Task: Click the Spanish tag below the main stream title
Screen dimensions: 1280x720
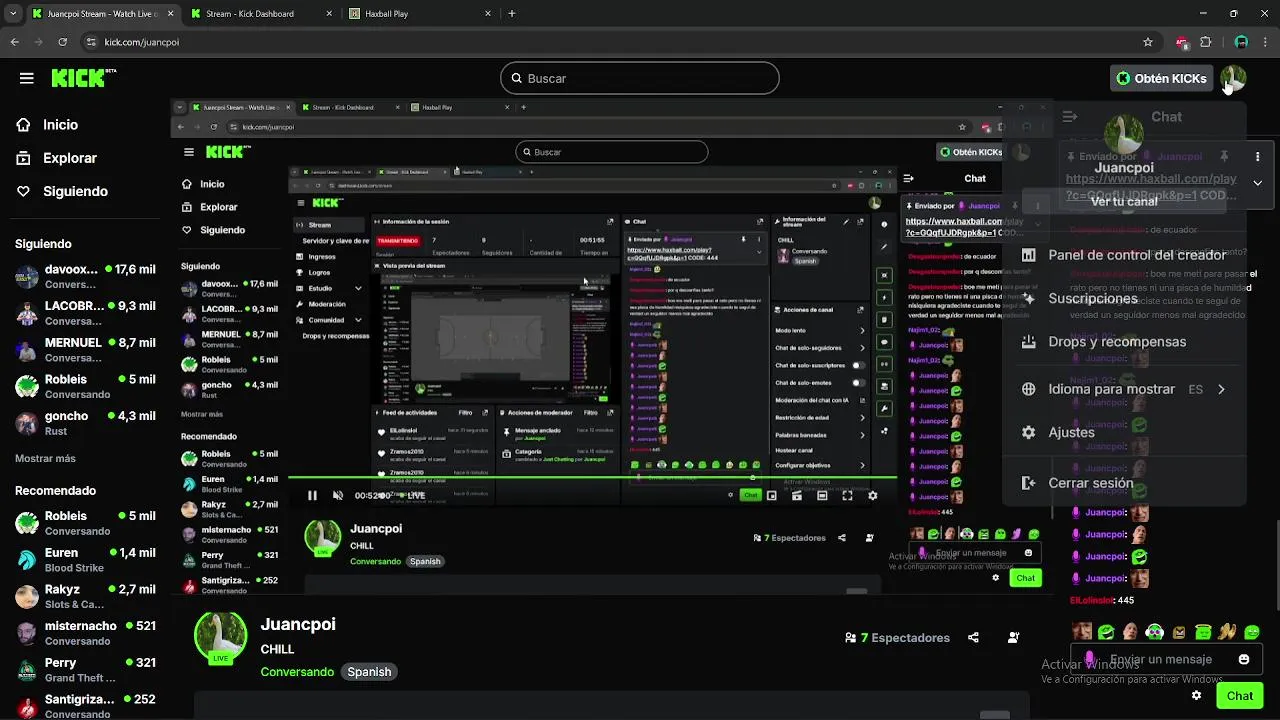Action: (x=369, y=672)
